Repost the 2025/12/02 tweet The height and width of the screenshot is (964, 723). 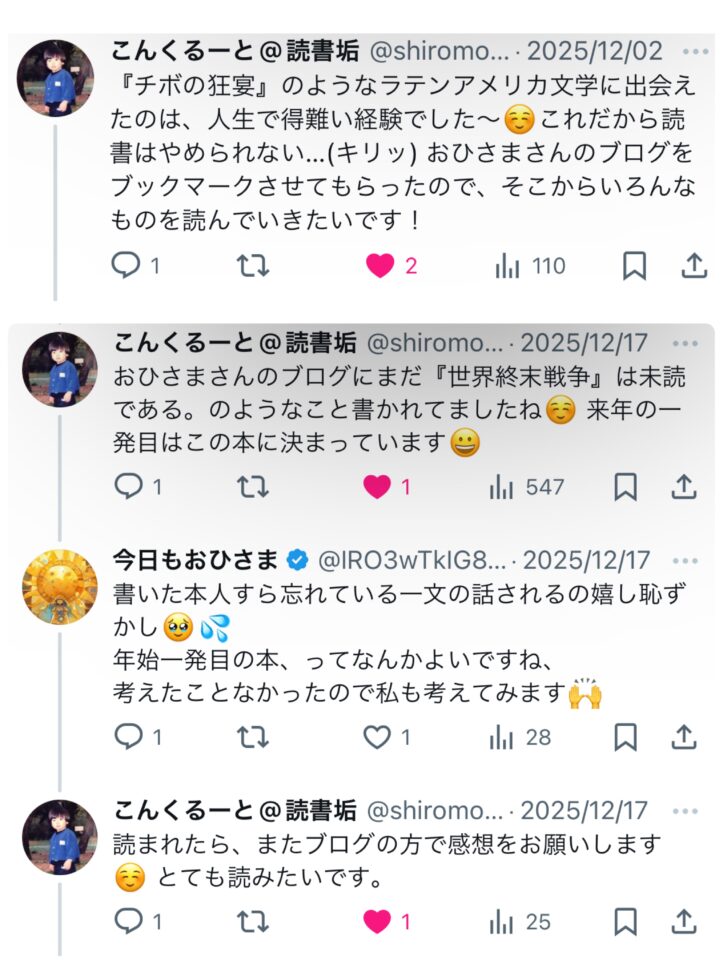tap(251, 266)
